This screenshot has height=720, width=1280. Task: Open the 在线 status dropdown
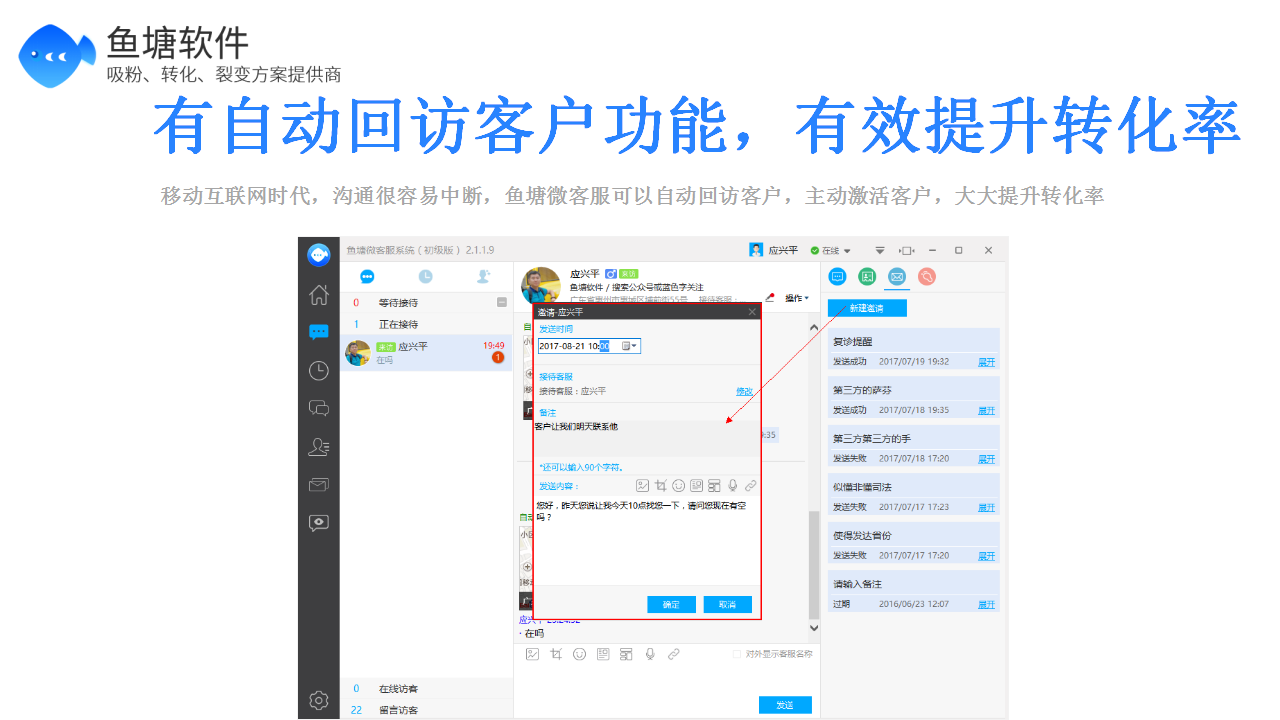[831, 250]
